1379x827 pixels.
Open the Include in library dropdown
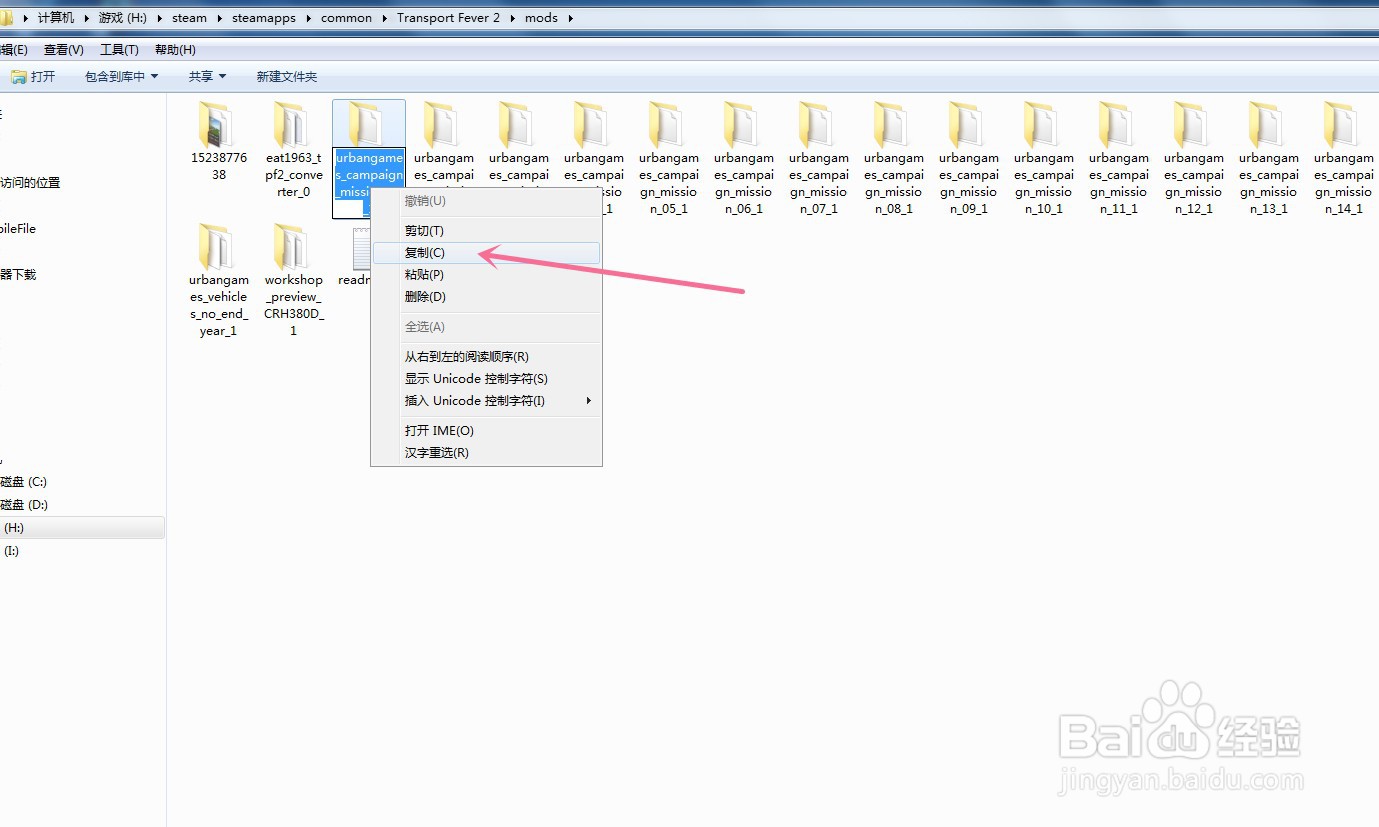[121, 76]
